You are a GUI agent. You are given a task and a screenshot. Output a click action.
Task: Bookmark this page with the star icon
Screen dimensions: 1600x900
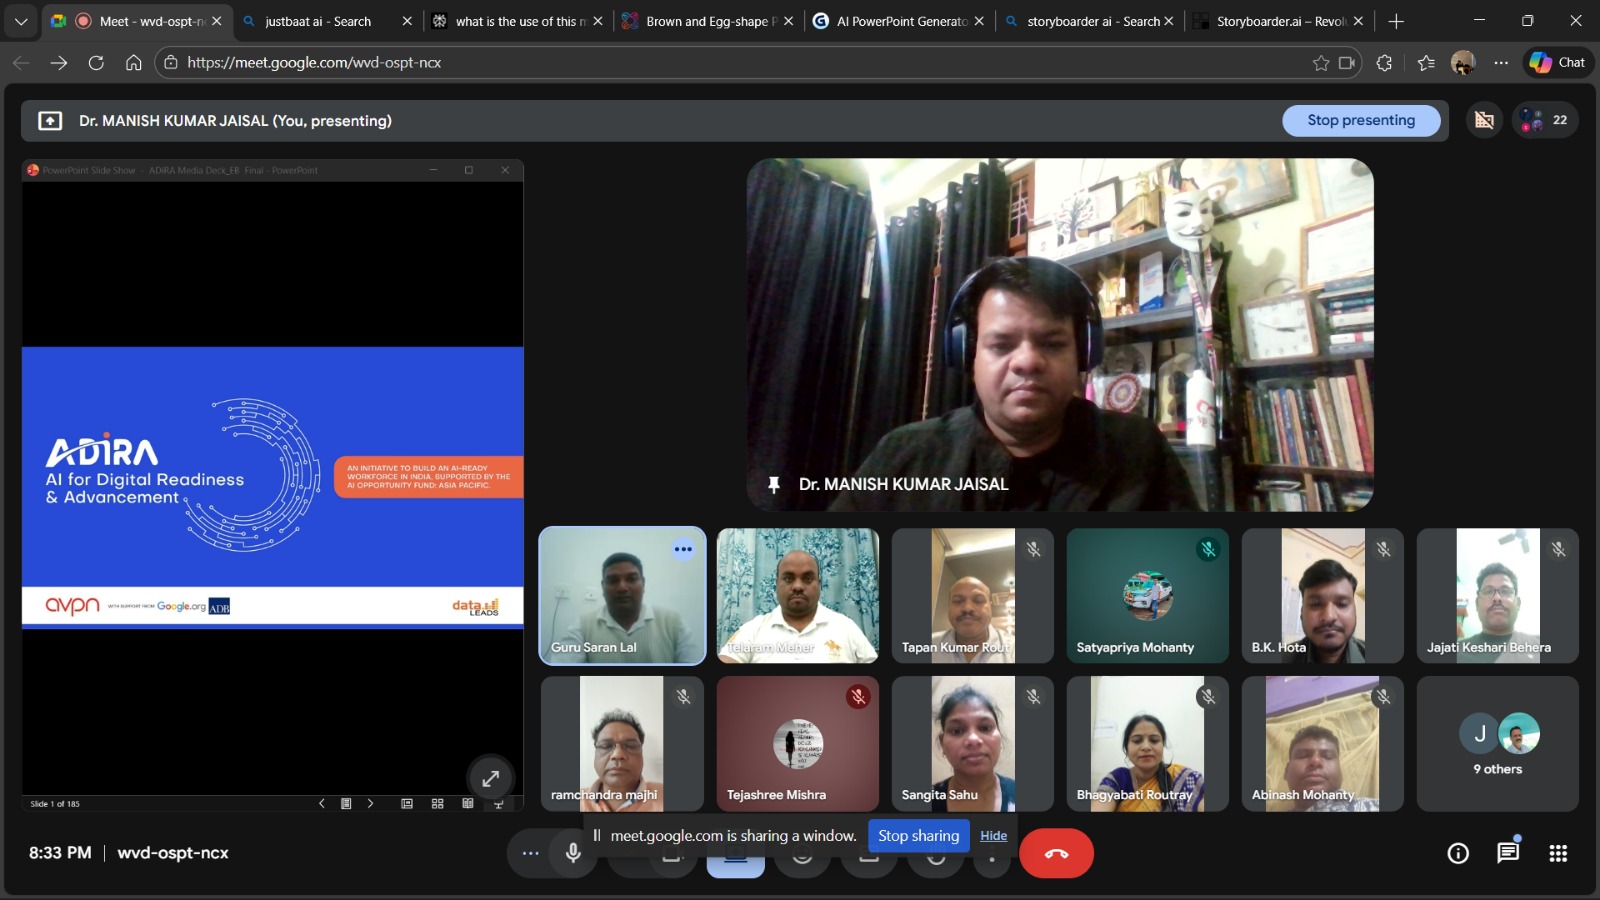1320,62
